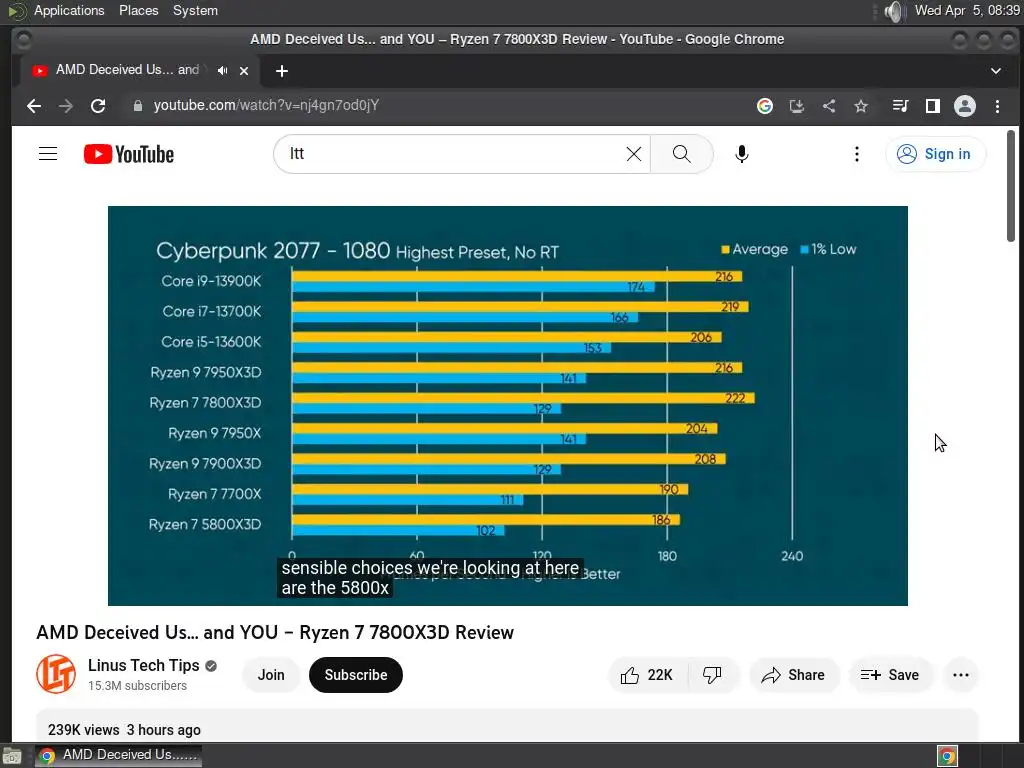Viewport: 1024px width, 768px height.
Task: Open the media control queue icon
Action: tap(901, 106)
